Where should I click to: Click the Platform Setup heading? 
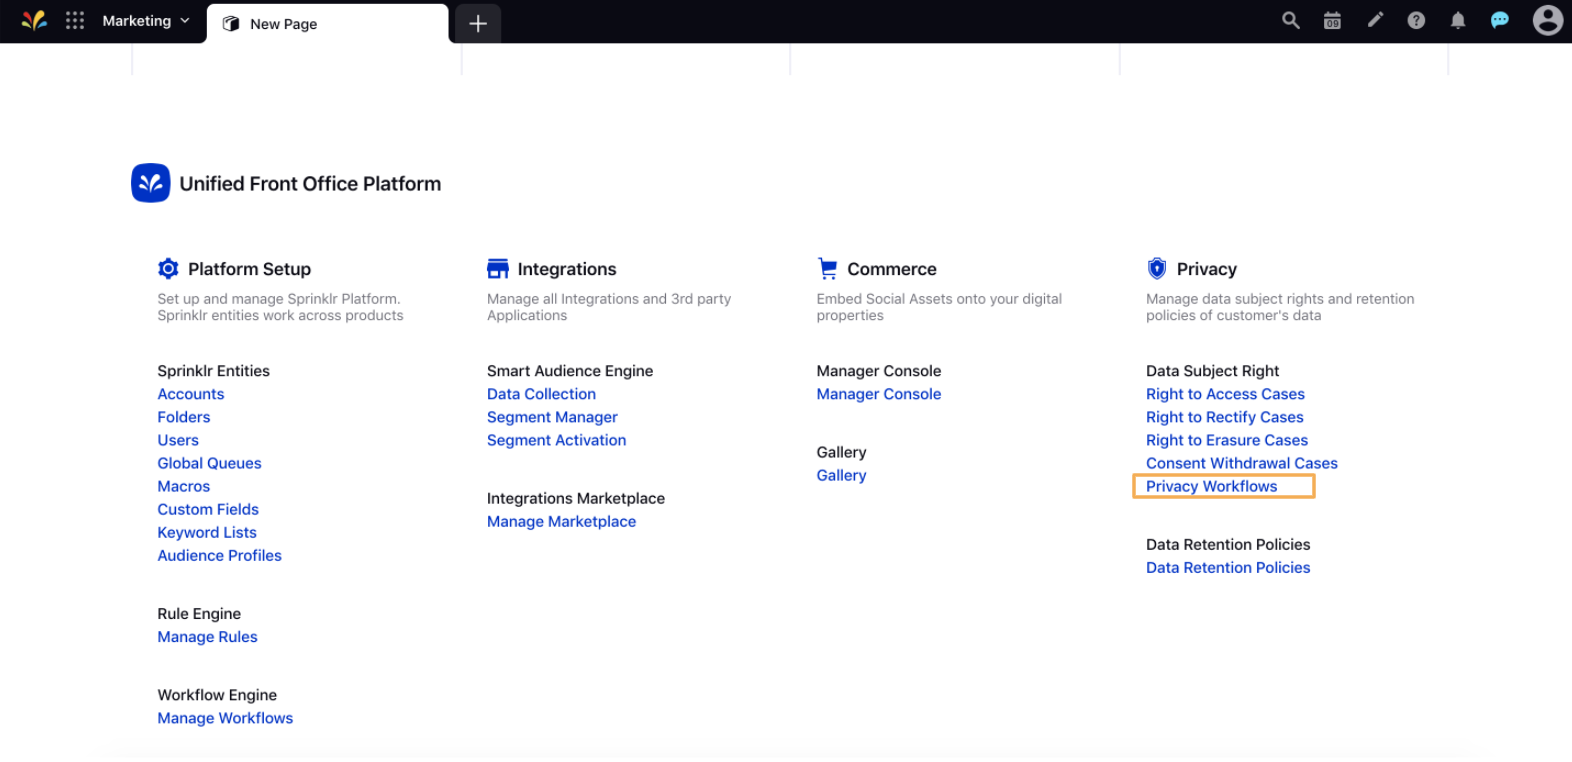tap(249, 269)
